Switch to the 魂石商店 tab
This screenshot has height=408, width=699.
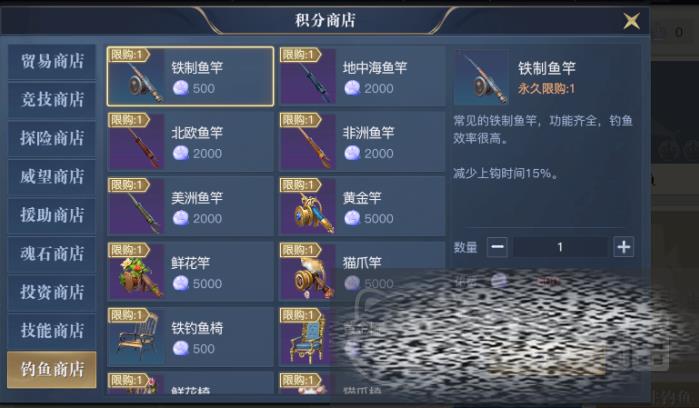[x=52, y=254]
